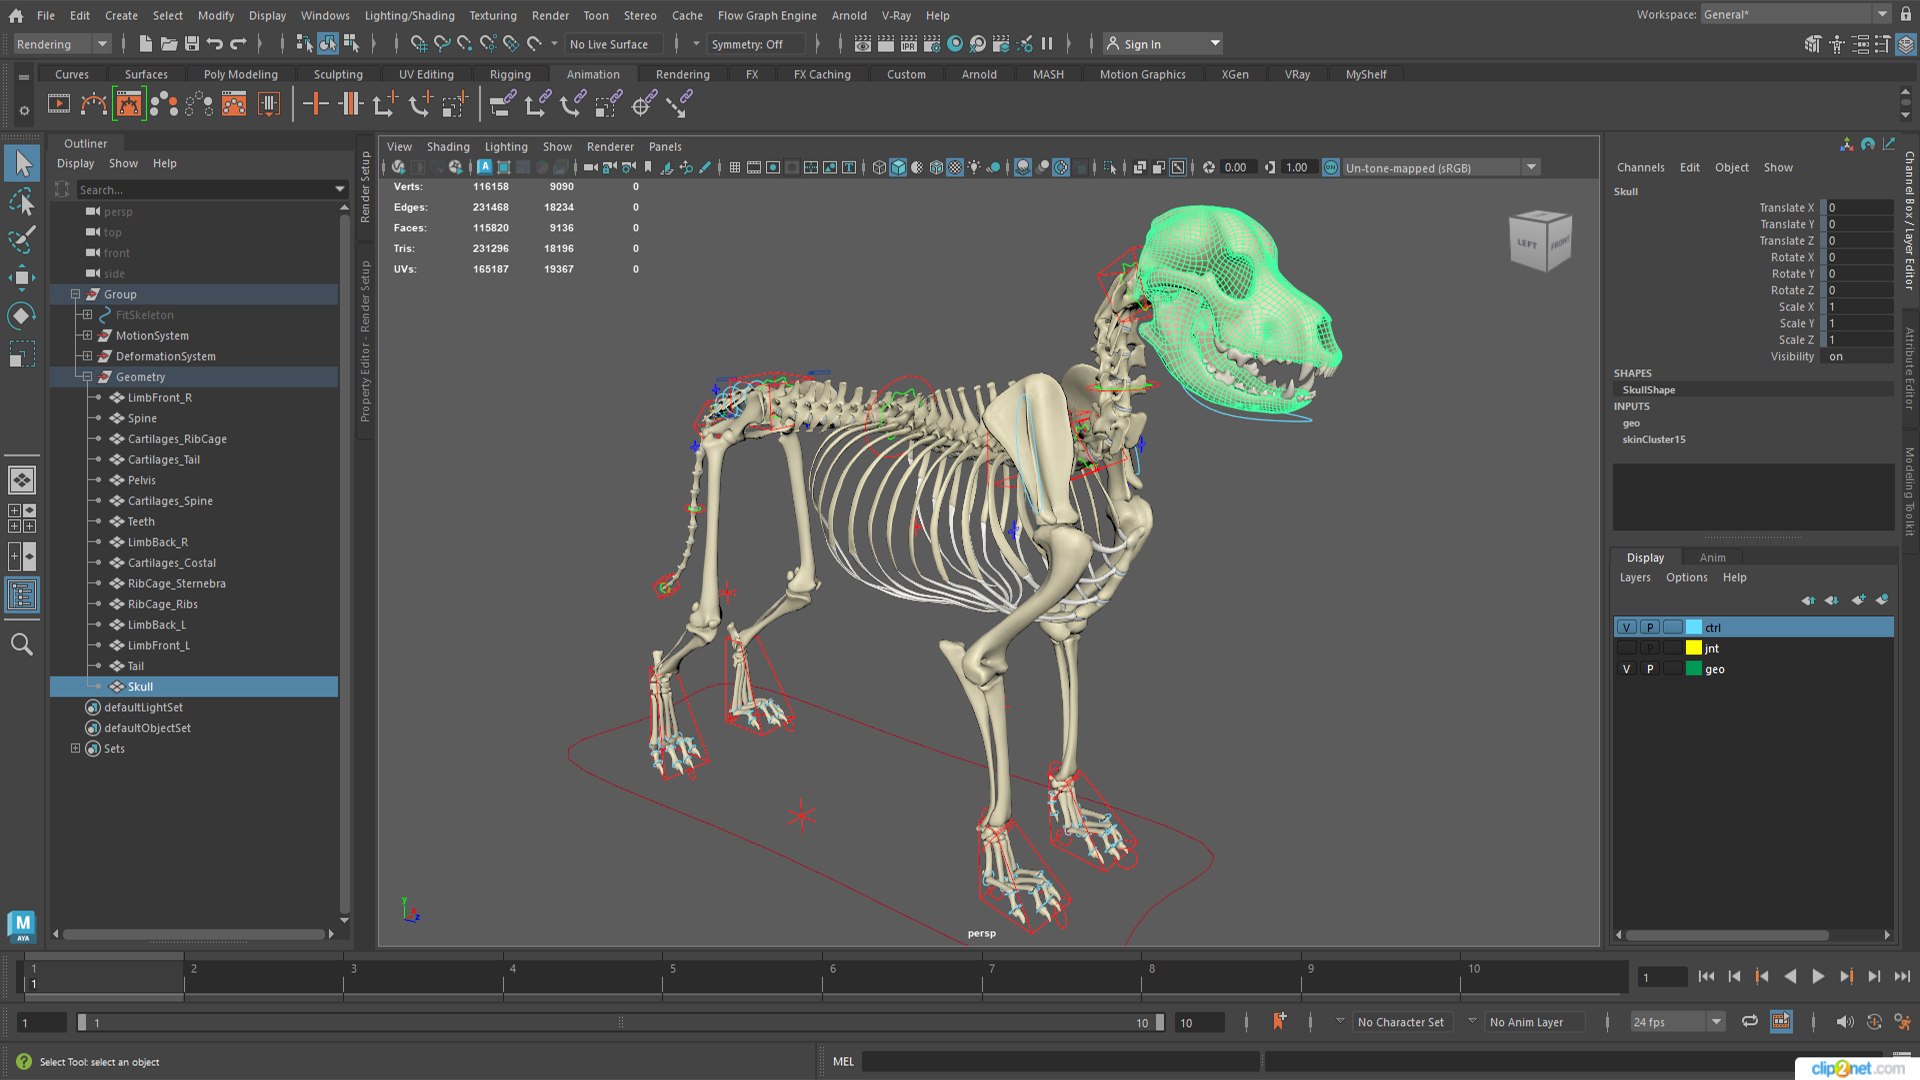The image size is (1920, 1080).
Task: Pause viewport rendering
Action: click(1047, 43)
